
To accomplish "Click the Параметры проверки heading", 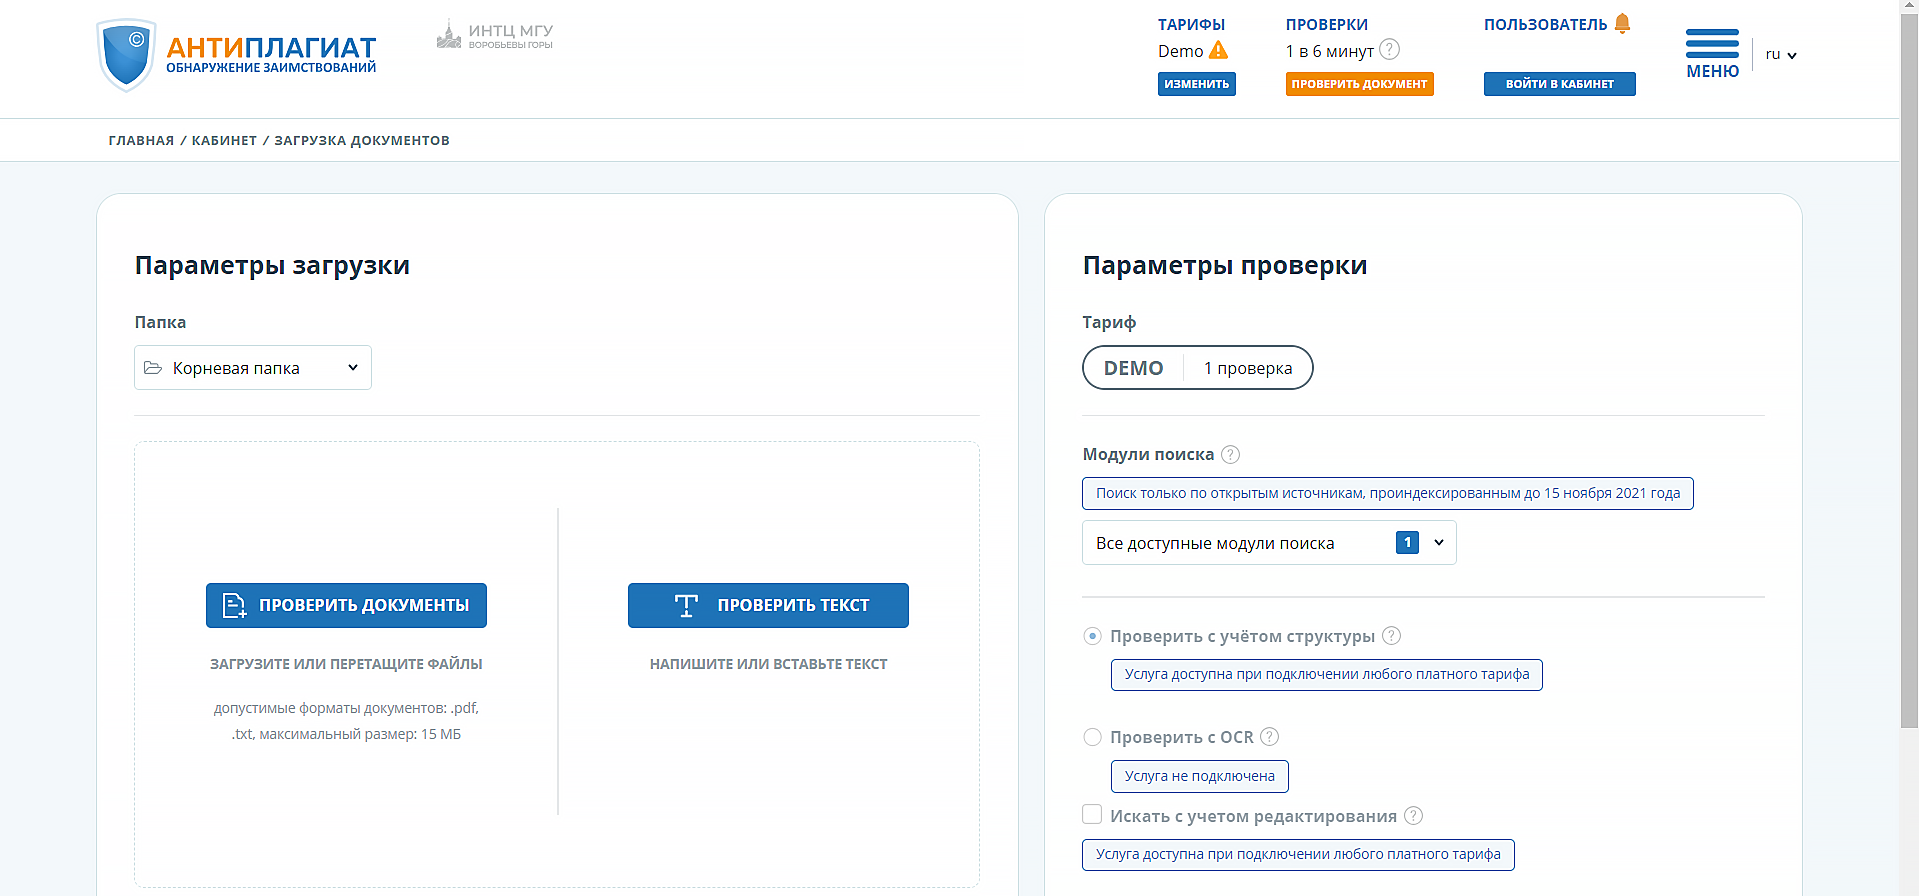I will 1224,265.
